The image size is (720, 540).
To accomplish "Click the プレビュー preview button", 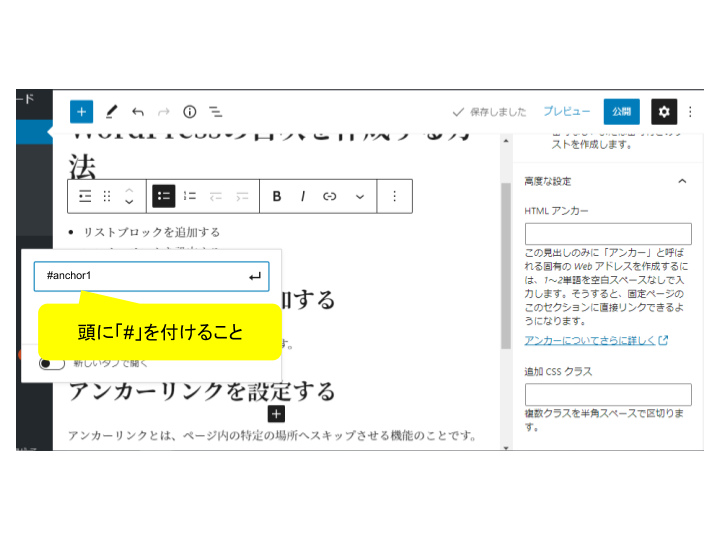I will click(x=566, y=111).
